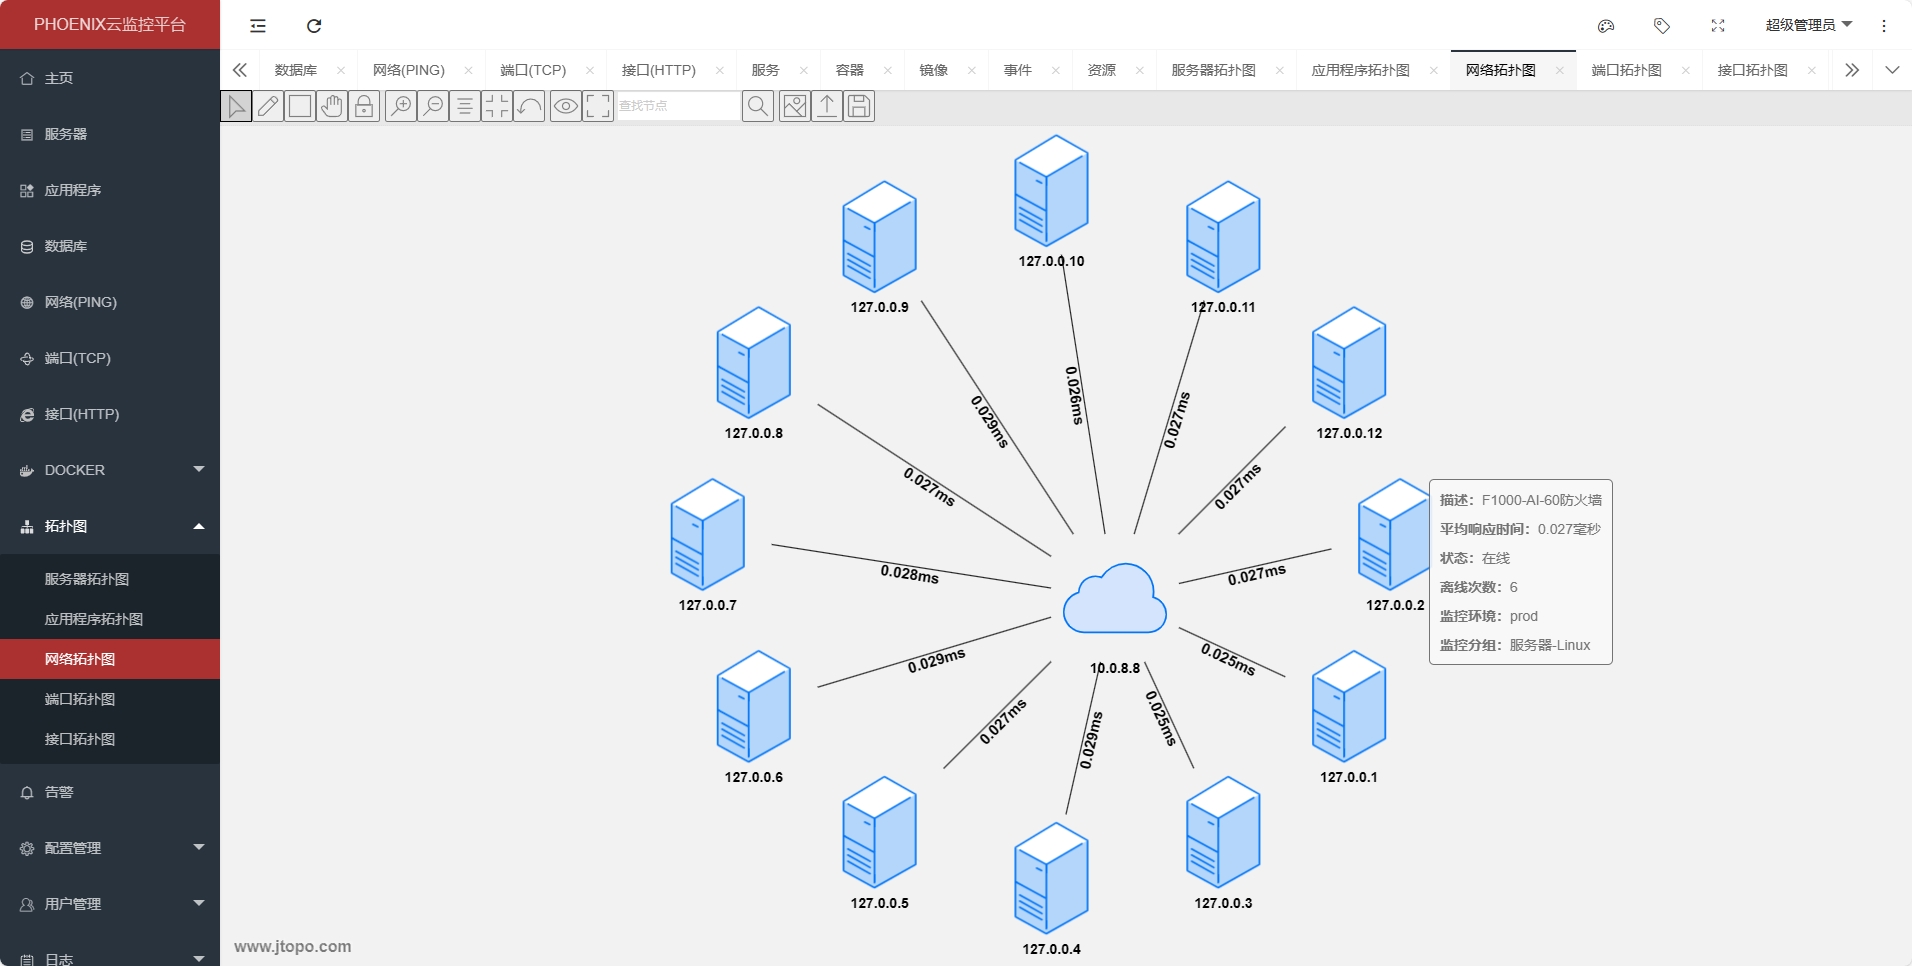1912x966 pixels.
Task: Click the tag icon in header
Action: pos(1662,26)
